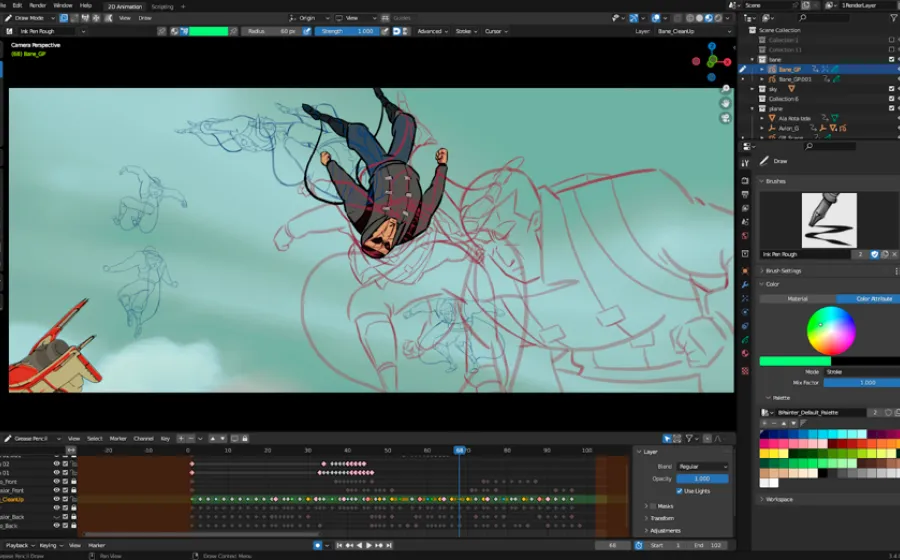Image resolution: width=900 pixels, height=560 pixels.
Task: Select the Color Attribute tab
Action: (x=868, y=299)
